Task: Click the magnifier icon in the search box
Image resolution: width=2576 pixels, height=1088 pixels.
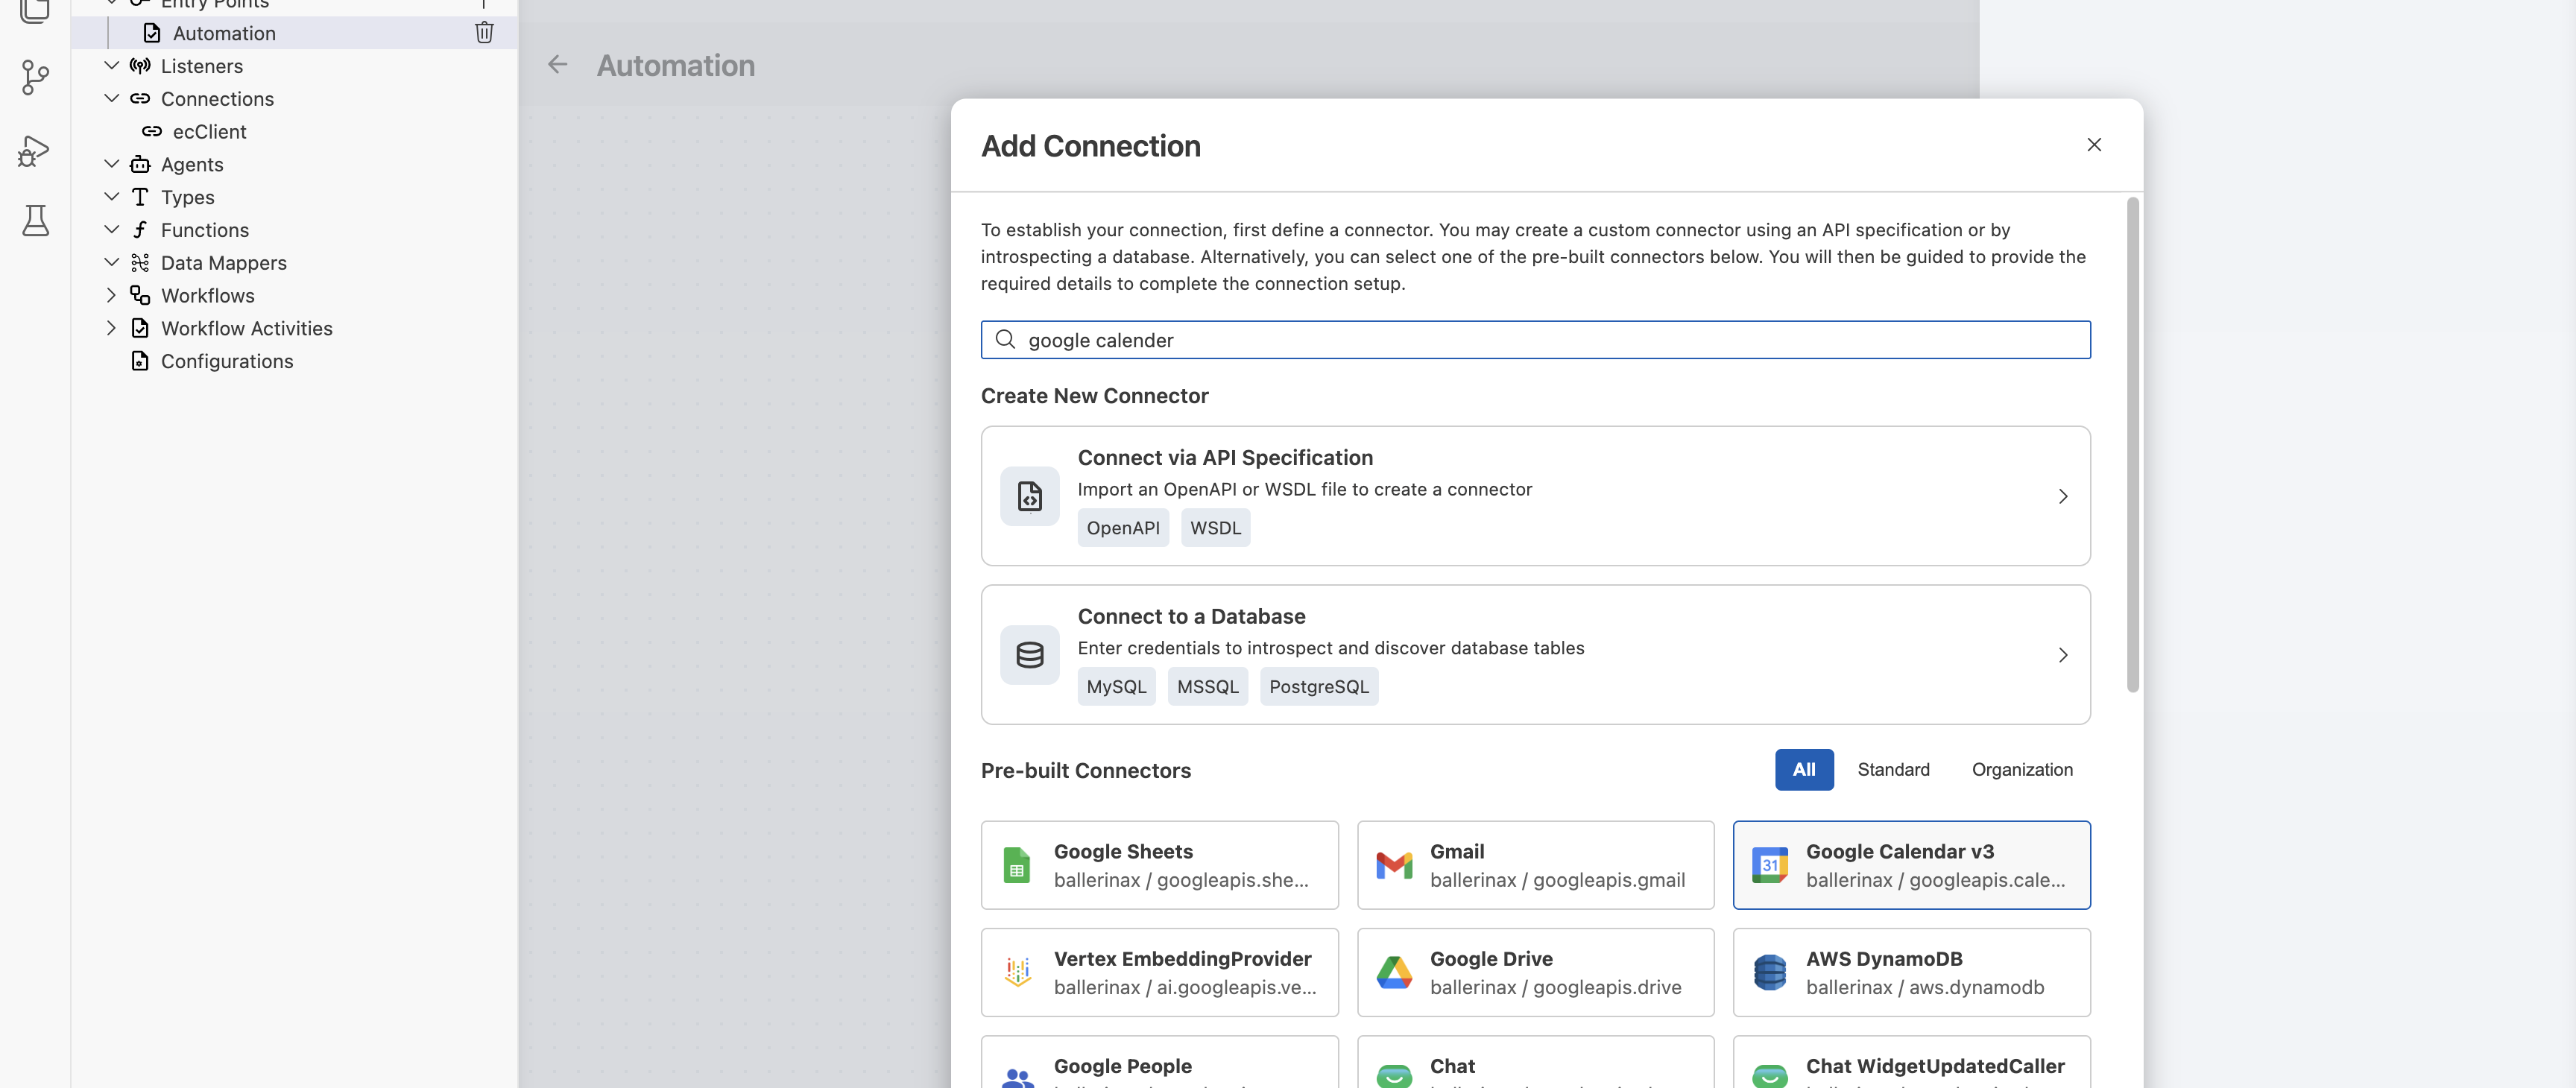Action: [x=1005, y=340]
